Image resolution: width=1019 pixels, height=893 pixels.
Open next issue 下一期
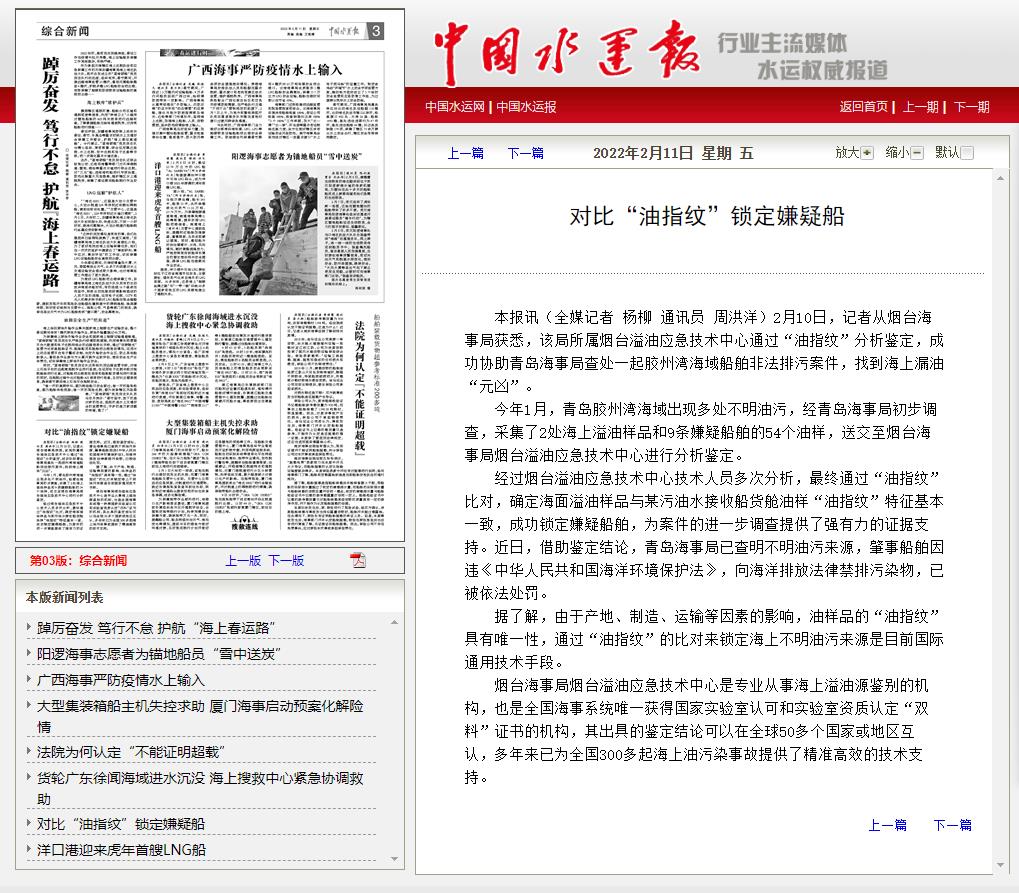972,107
